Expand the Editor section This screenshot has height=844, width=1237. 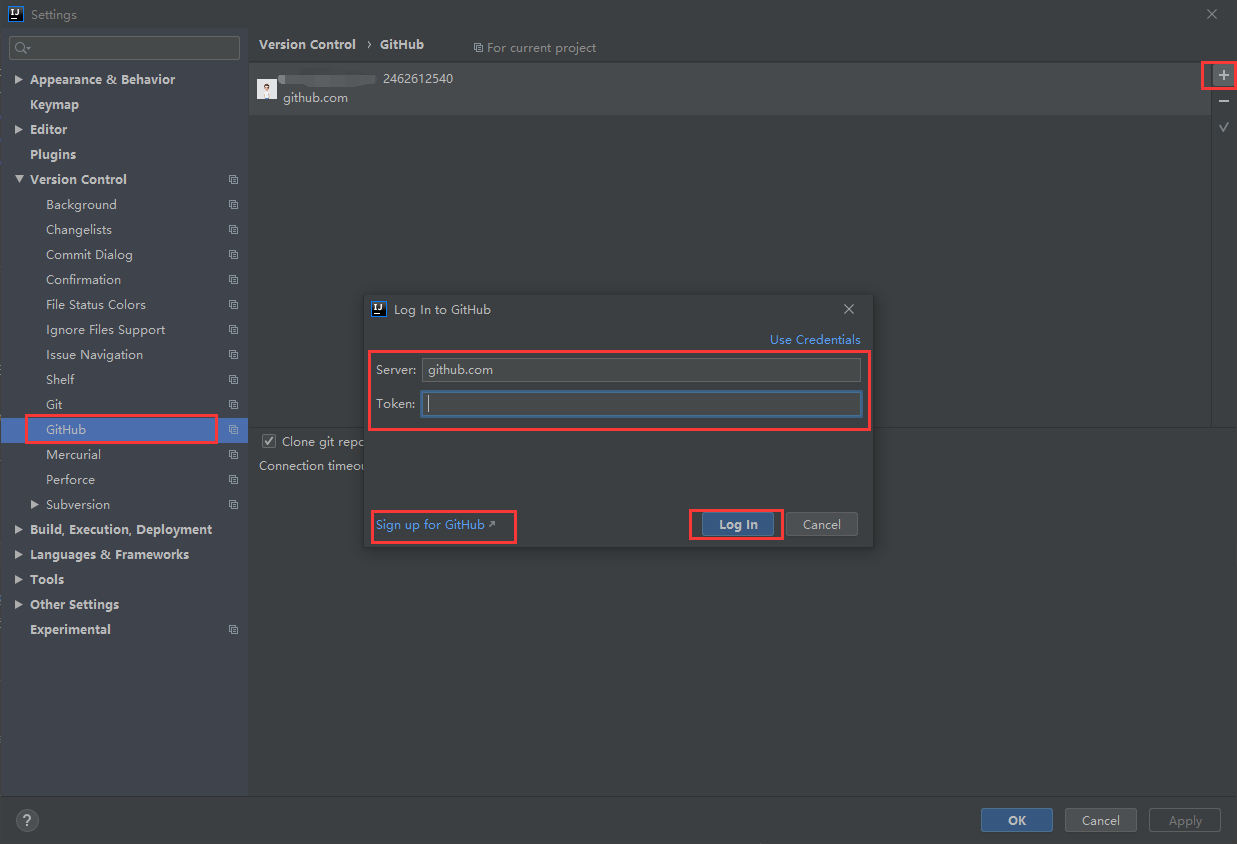pyautogui.click(x=19, y=130)
